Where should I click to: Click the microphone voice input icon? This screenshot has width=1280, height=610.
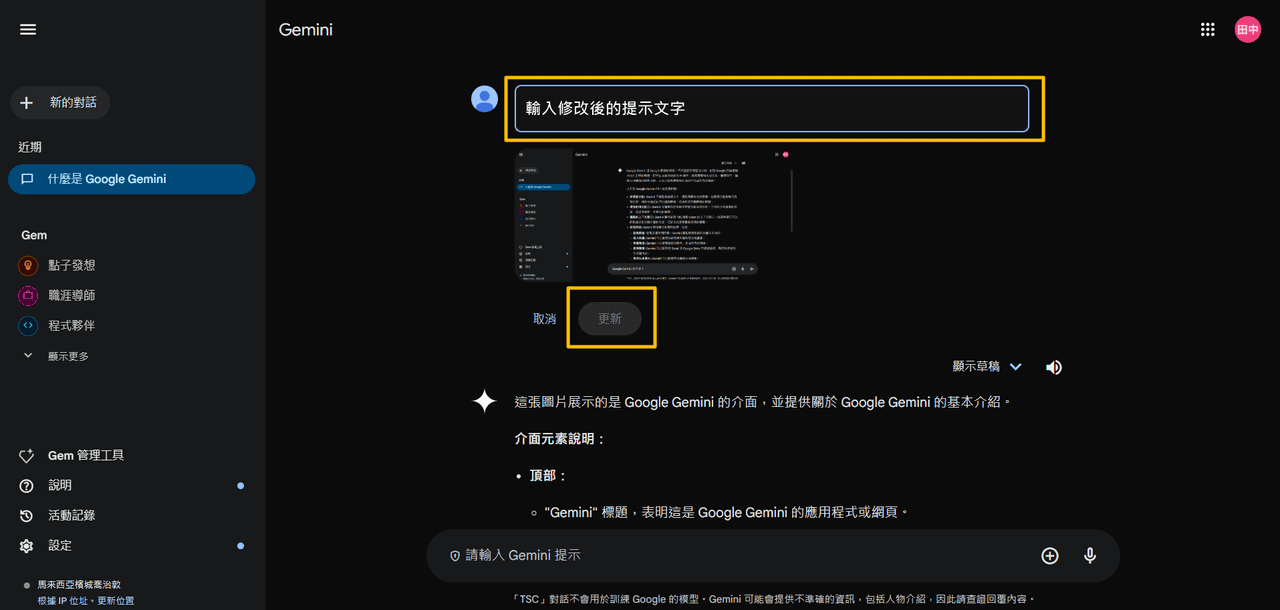click(1090, 556)
